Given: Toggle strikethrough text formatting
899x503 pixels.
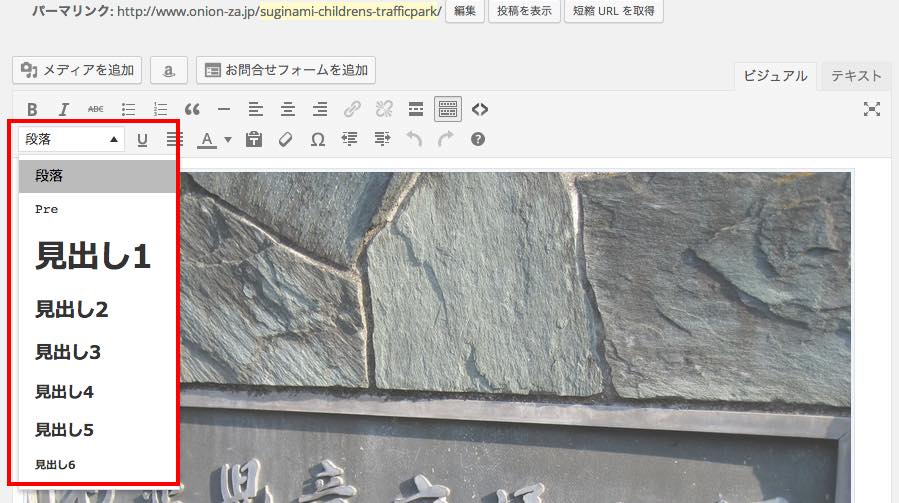Looking at the screenshot, I should 96,109.
